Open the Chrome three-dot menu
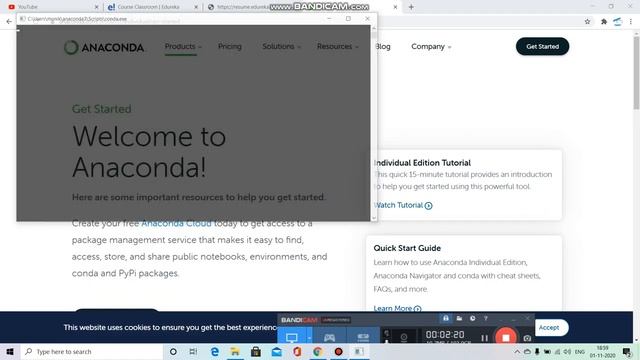 tap(631, 22)
